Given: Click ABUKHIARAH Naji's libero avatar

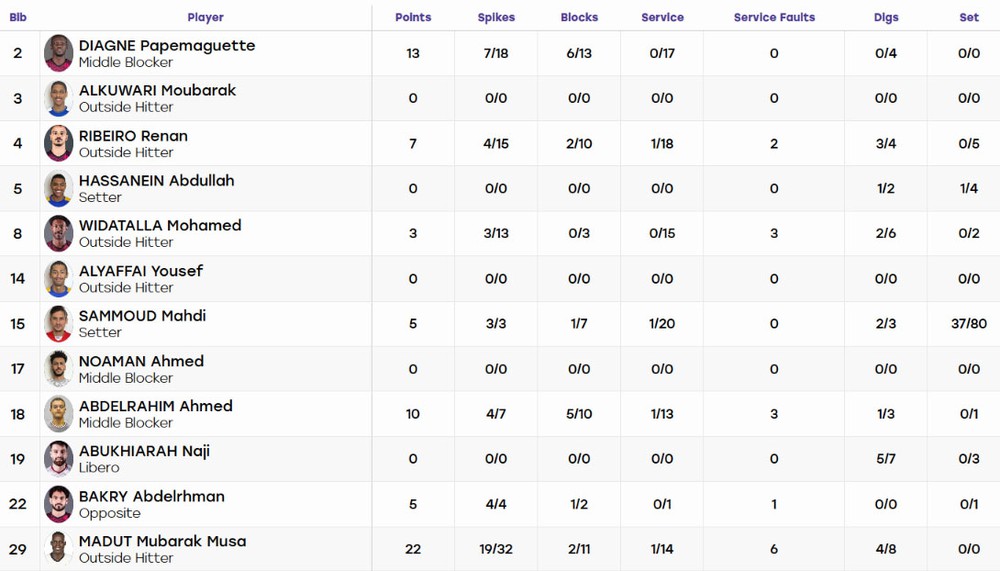Looking at the screenshot, I should click(x=58, y=459).
